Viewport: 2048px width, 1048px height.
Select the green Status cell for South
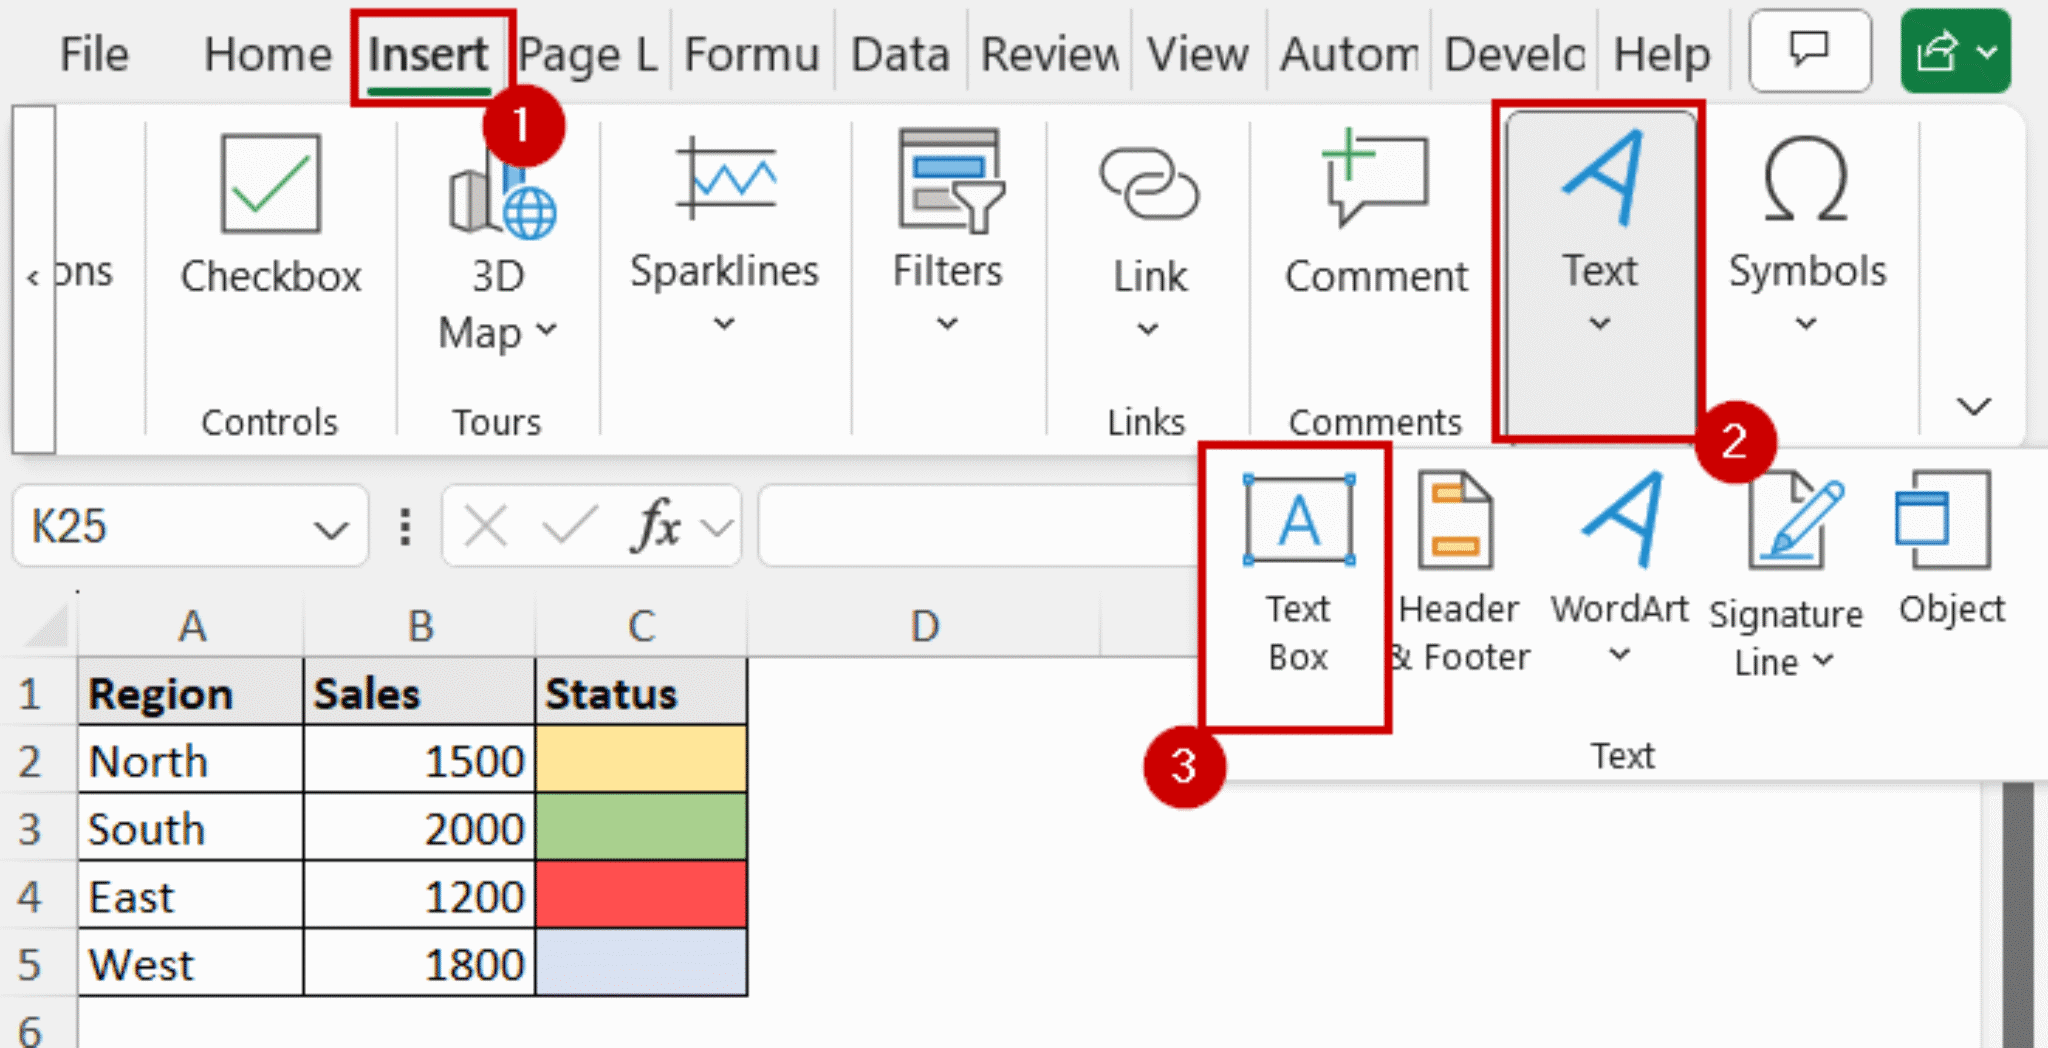(x=642, y=827)
